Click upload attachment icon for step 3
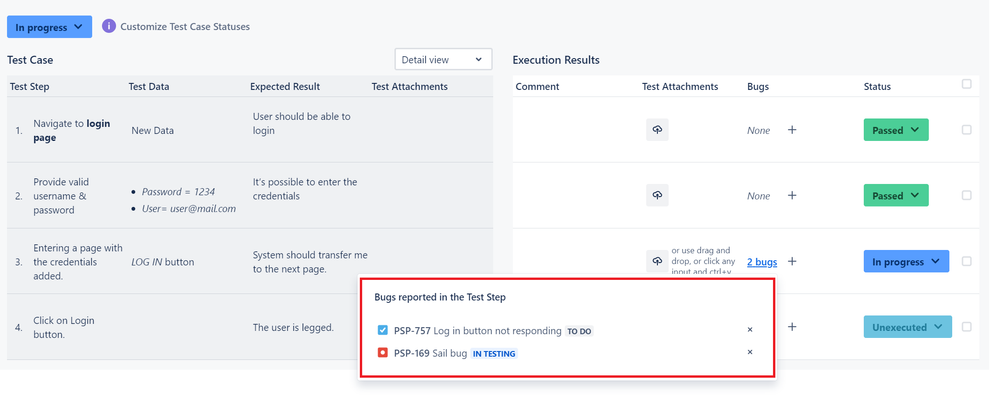Viewport: 999px width, 404px height. [x=657, y=261]
